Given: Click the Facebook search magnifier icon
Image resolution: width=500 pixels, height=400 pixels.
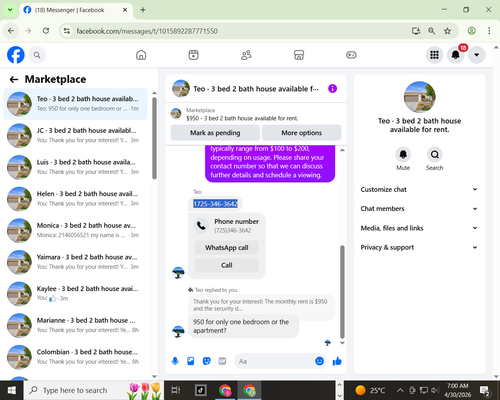Looking at the screenshot, I should 37,55.
